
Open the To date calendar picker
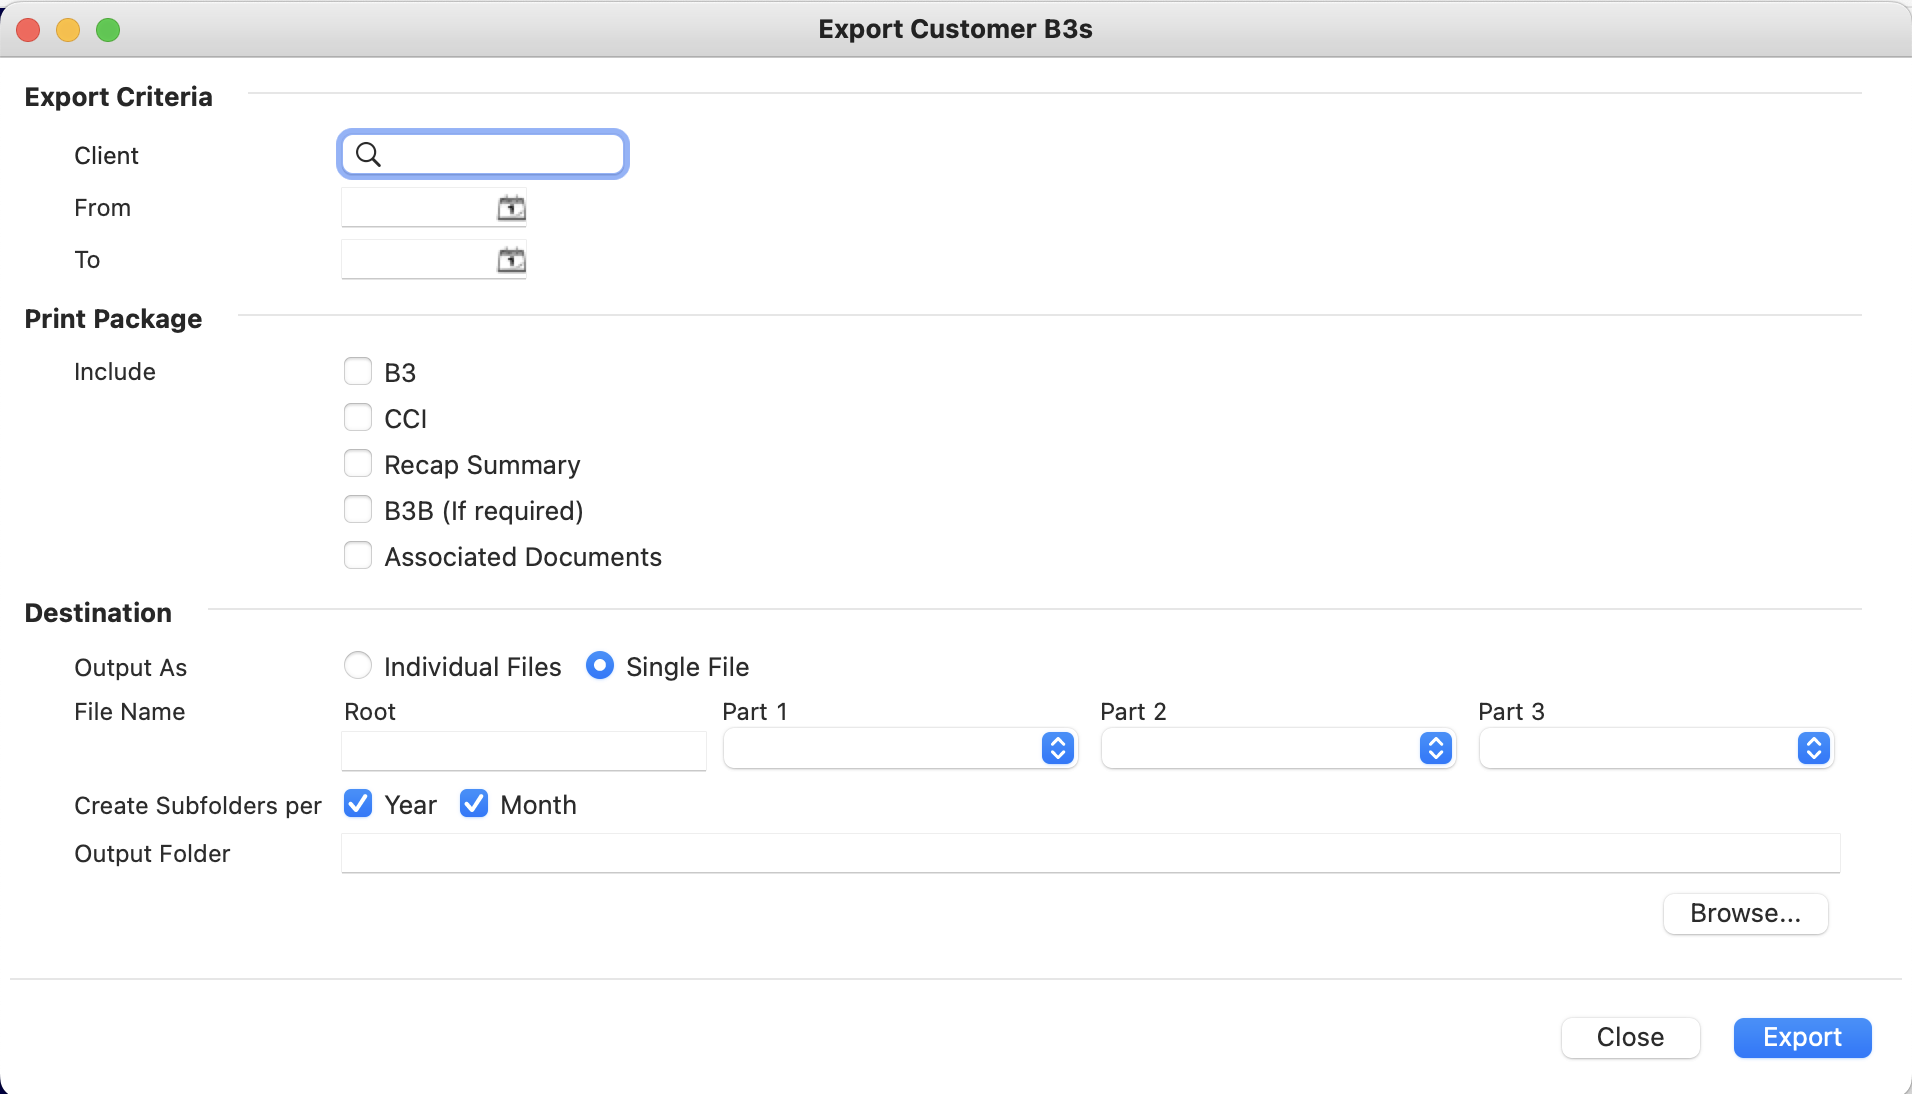point(511,260)
